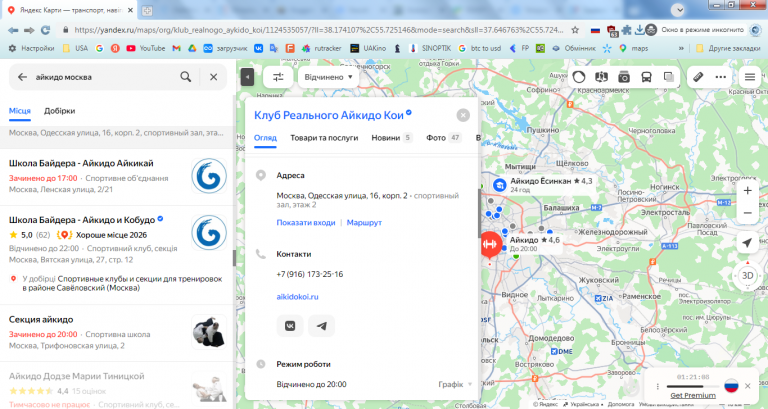Viewport: 768px width, 409px height.
Task: Close the Клуб Реального Айкидо Кои card
Action: [463, 115]
